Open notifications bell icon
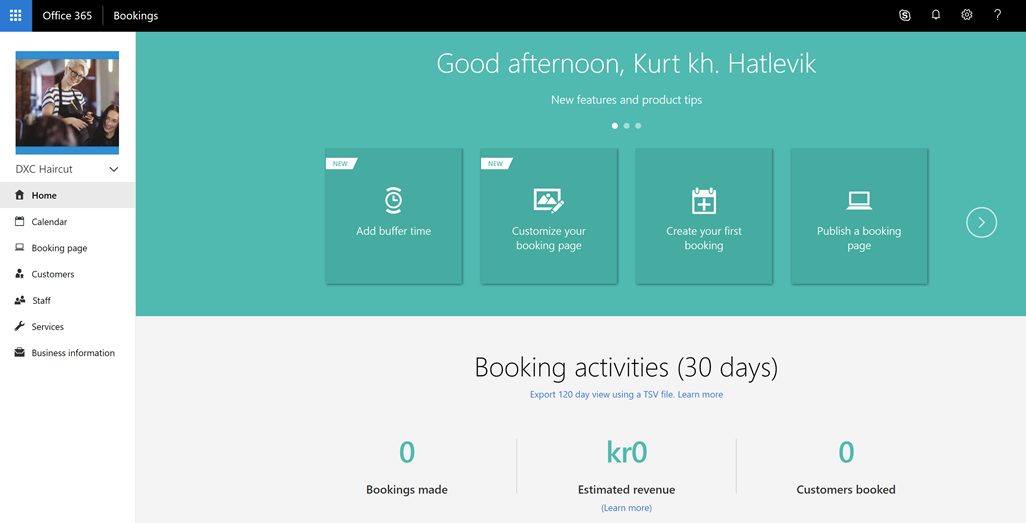The height and width of the screenshot is (523, 1026). [935, 16]
